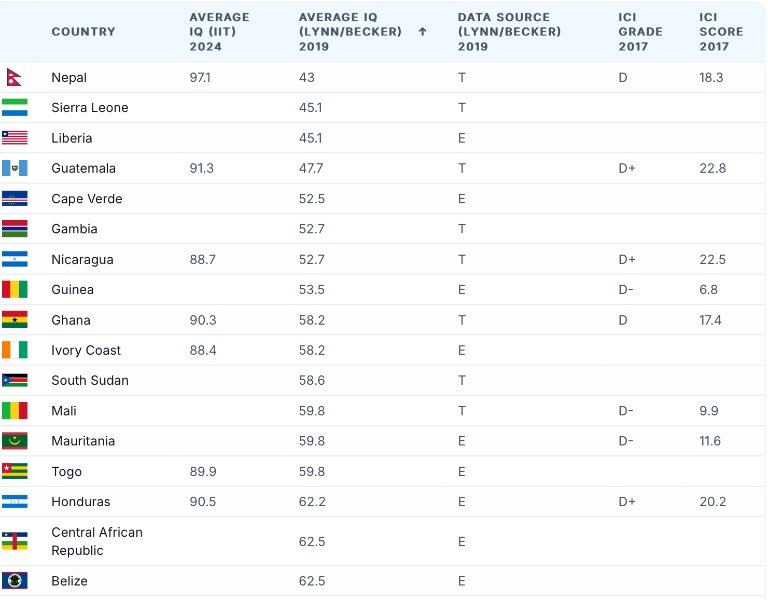Click the Nepal flag icon
The height and width of the screenshot is (600, 768).
13,77
